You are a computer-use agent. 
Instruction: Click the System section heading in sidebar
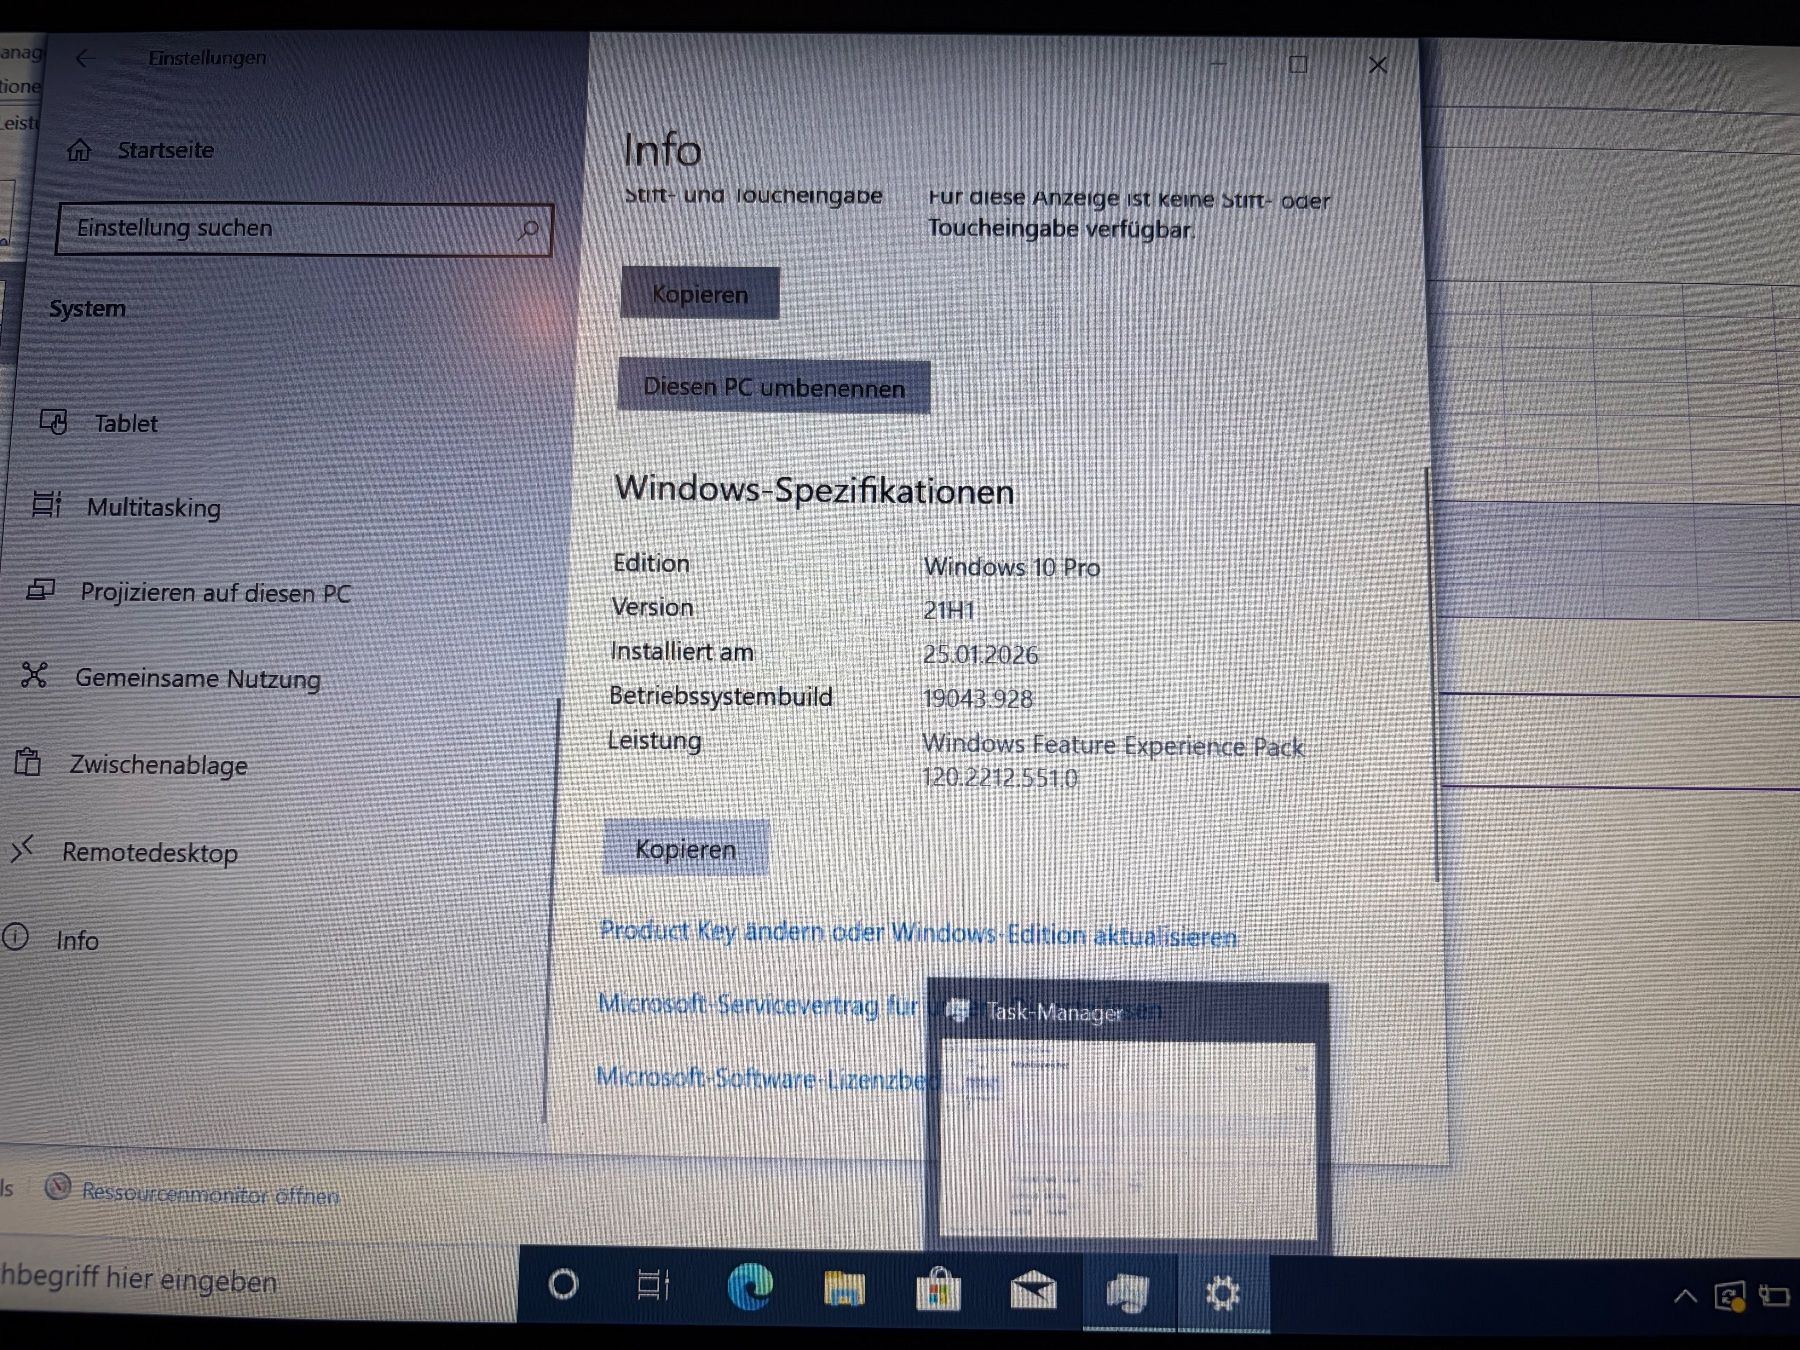(88, 308)
